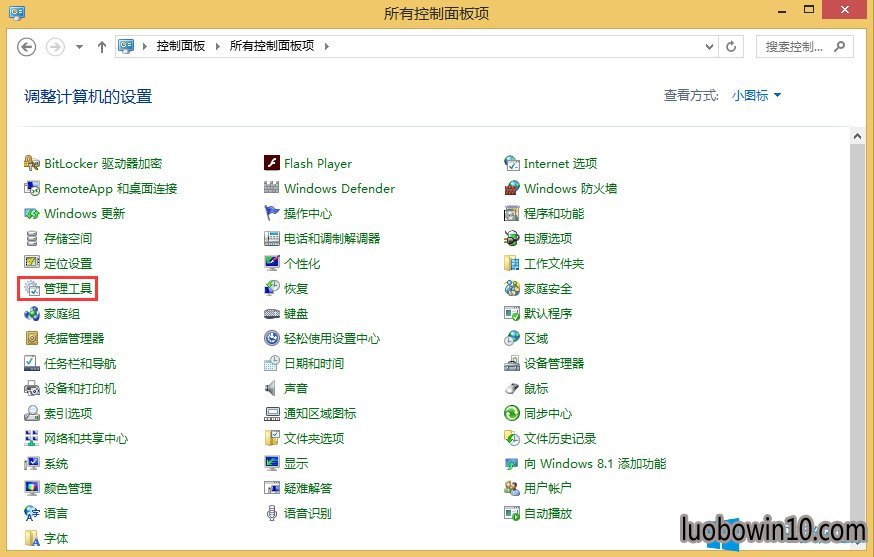The height and width of the screenshot is (557, 874).
Task: Open the 语音识别 microphone icon
Action: [x=271, y=514]
